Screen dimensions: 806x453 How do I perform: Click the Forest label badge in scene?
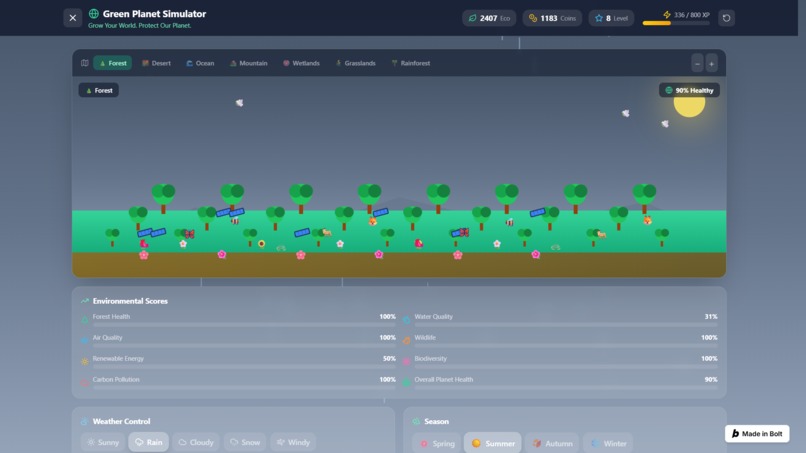click(x=99, y=90)
